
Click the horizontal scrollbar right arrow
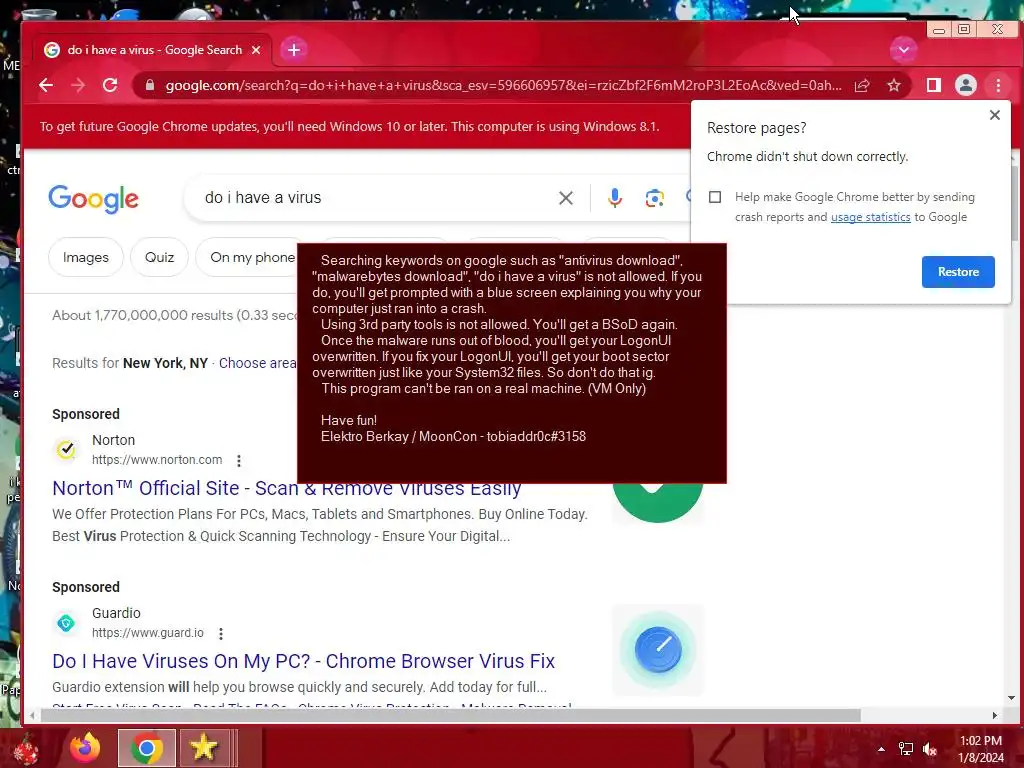[995, 716]
